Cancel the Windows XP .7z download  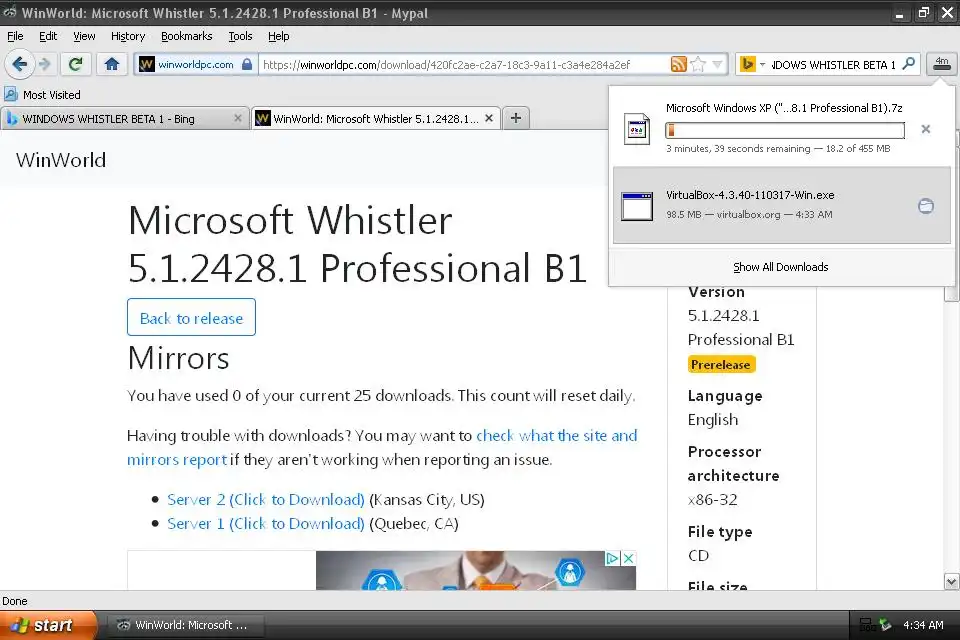926,129
